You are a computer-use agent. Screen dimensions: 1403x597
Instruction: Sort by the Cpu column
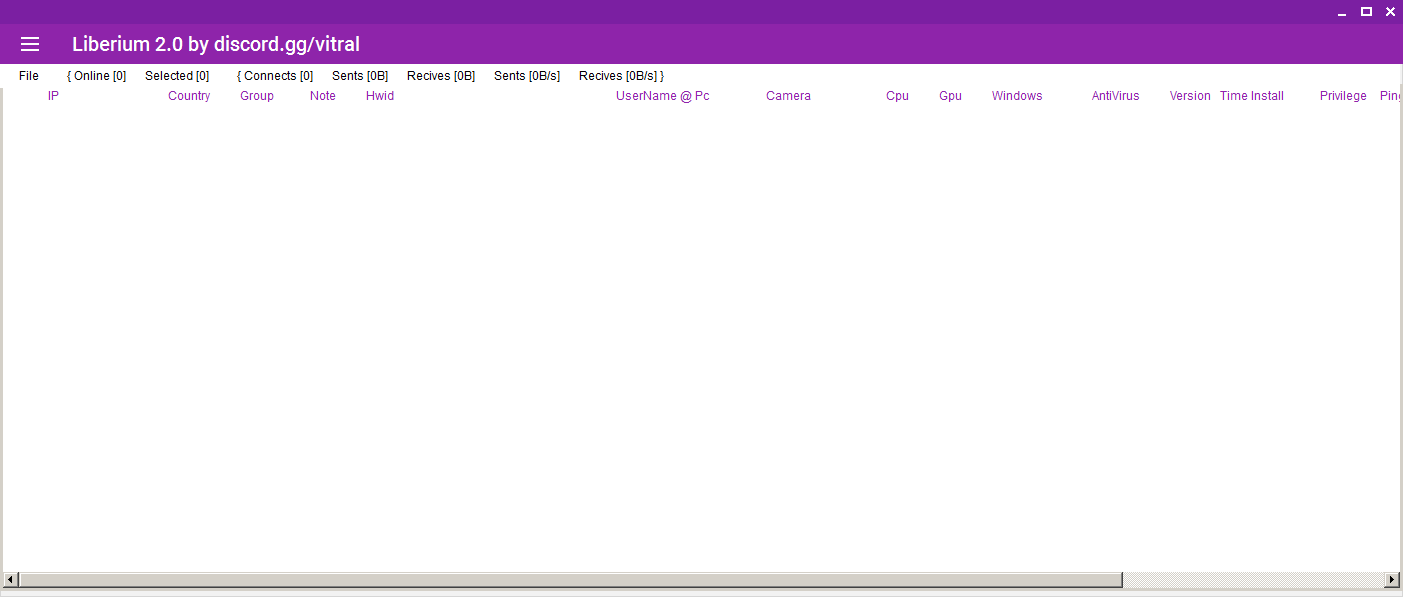click(897, 96)
